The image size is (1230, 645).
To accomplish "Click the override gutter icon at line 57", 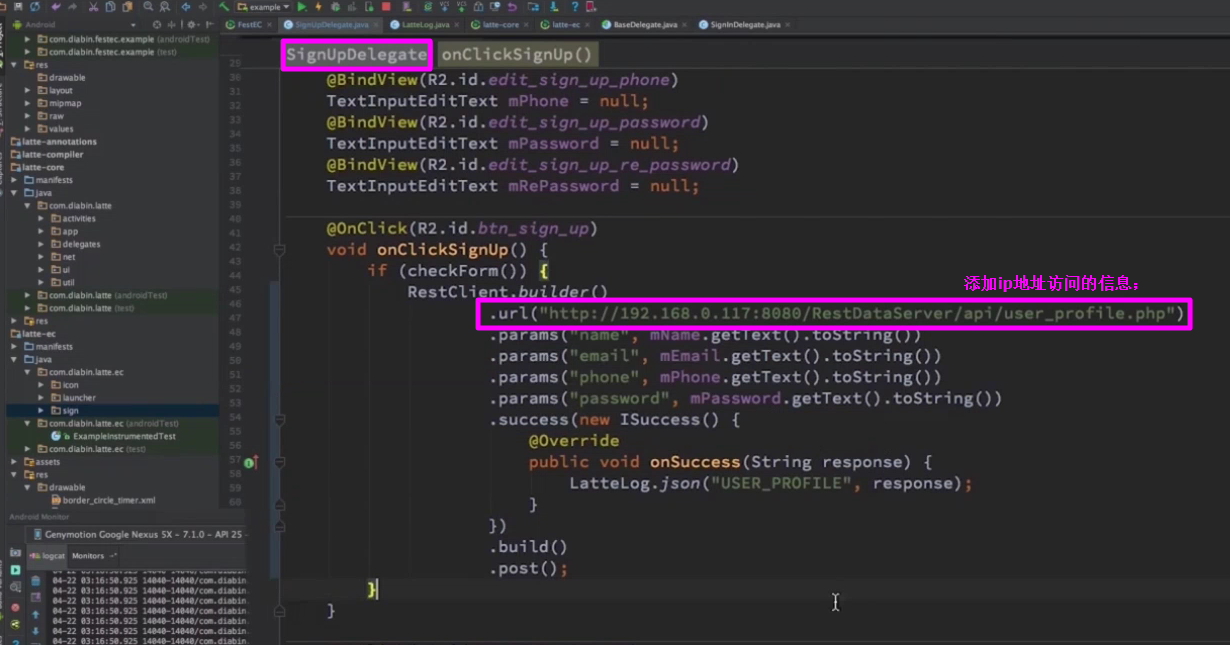I will pos(249,462).
